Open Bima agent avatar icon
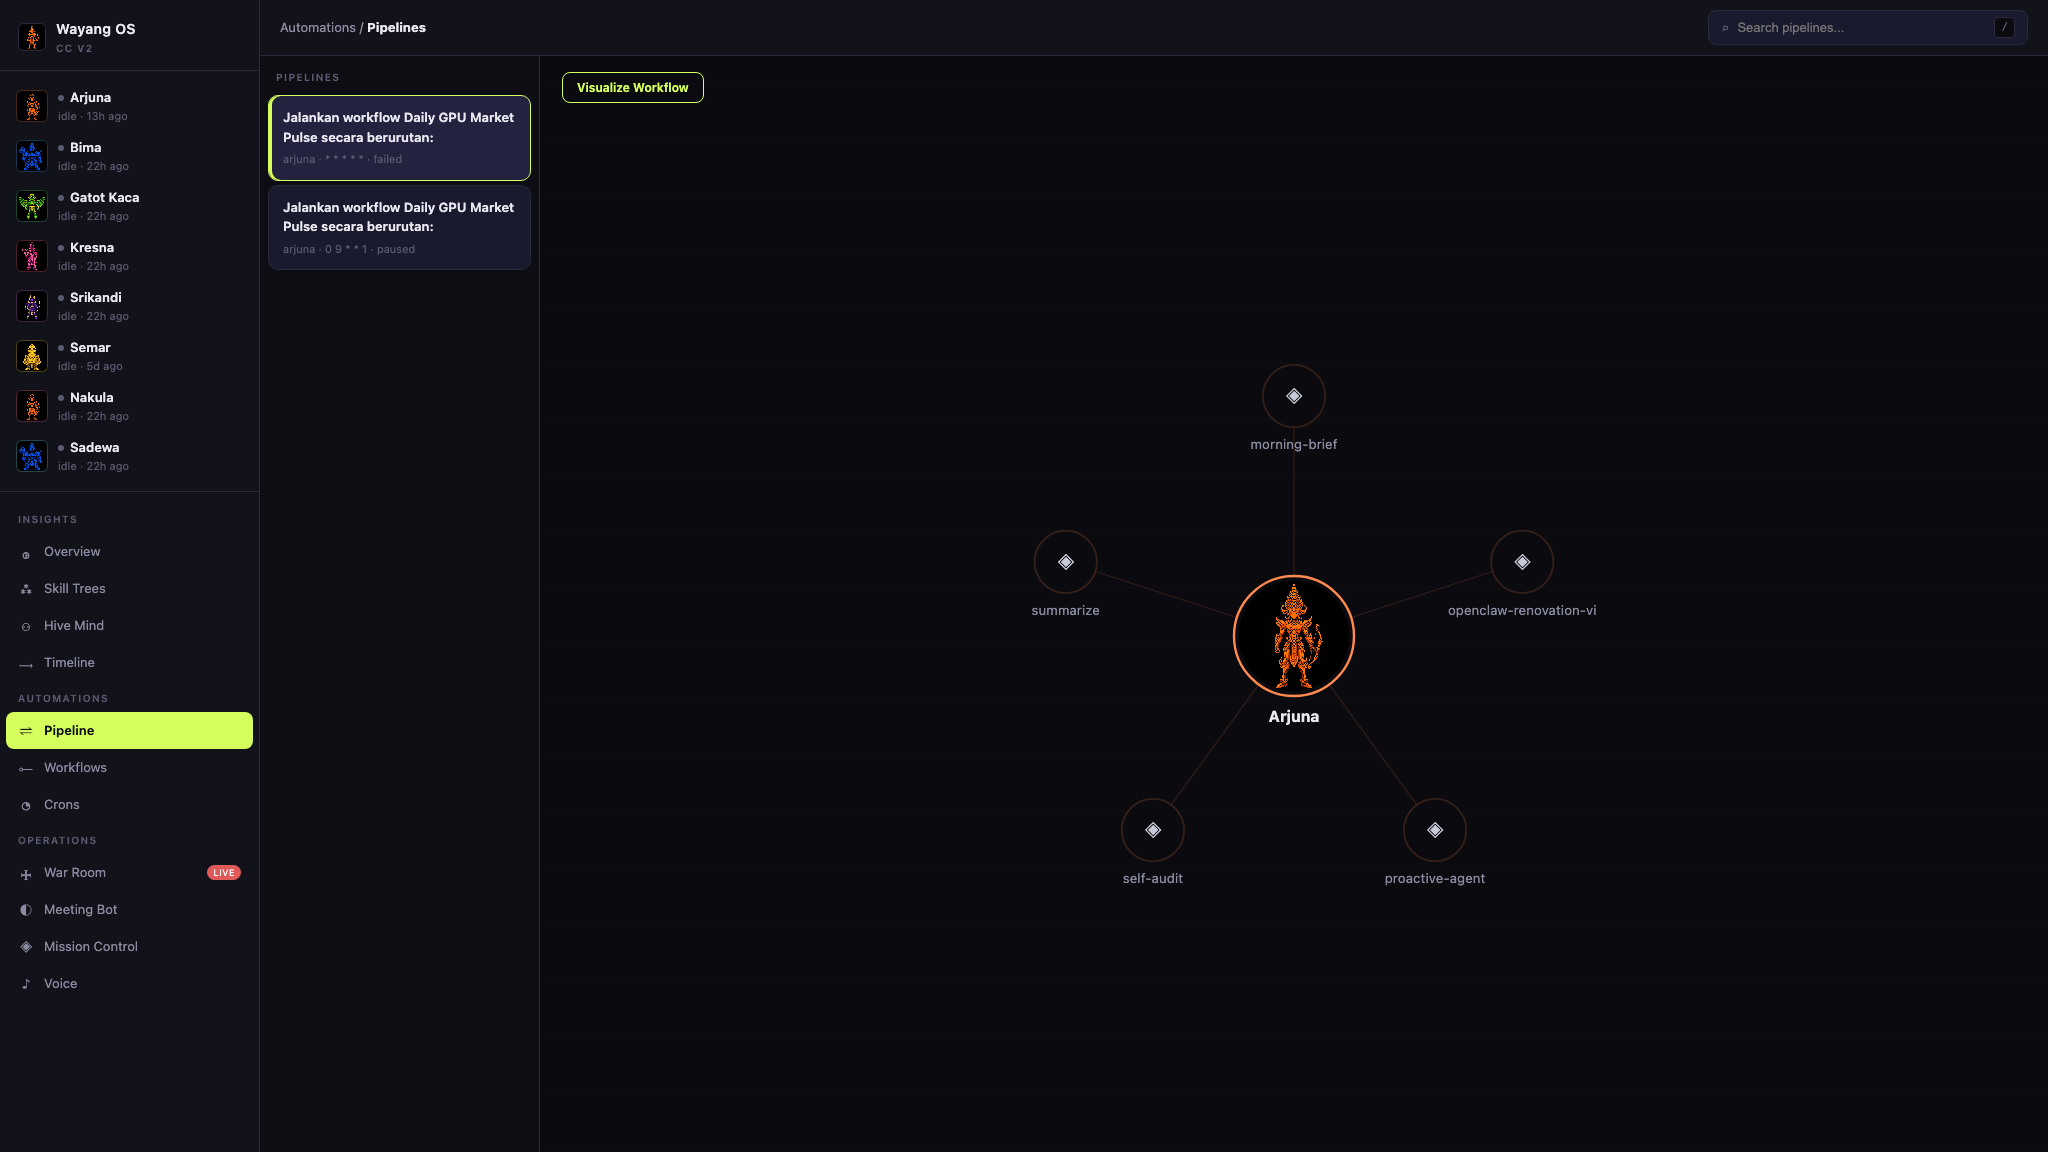Image resolution: width=2048 pixels, height=1152 pixels. (x=32, y=156)
